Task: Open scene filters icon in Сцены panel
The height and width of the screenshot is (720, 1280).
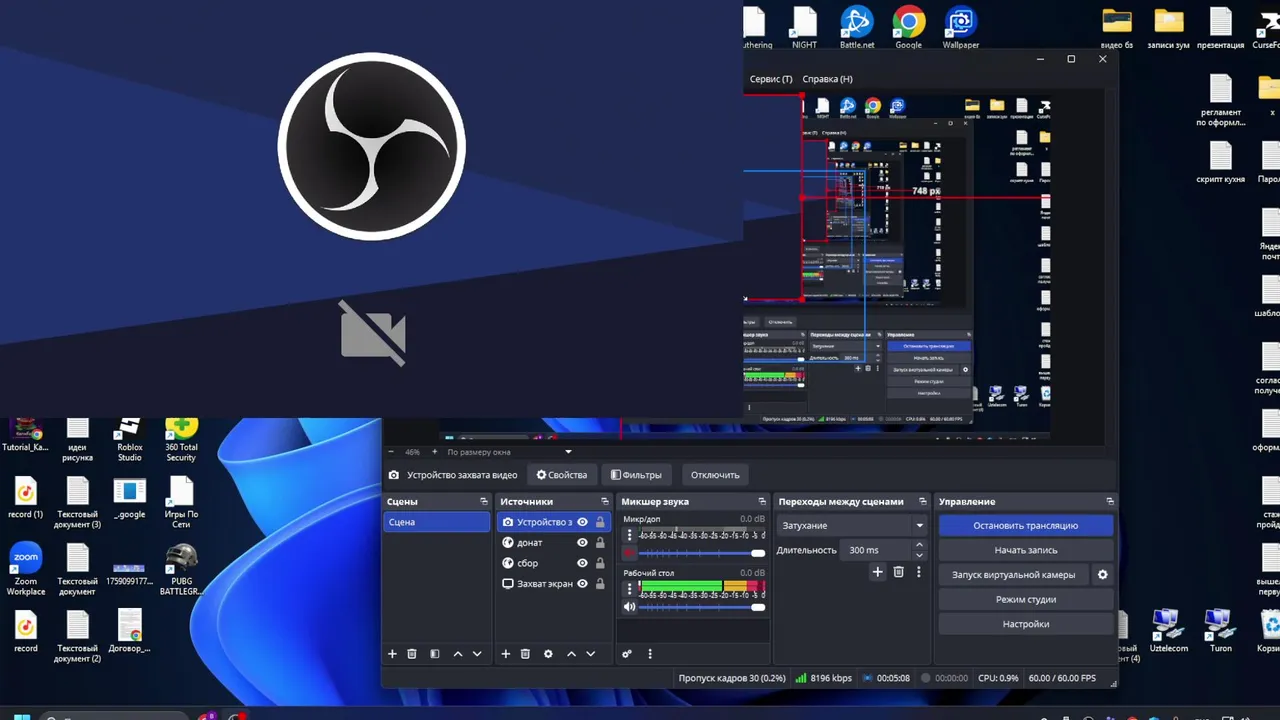Action: (435, 654)
